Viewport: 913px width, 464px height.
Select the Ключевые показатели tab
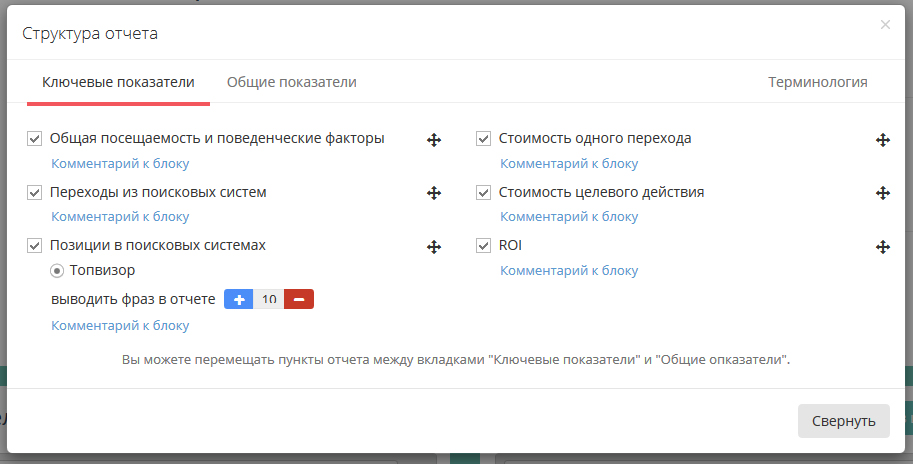118,82
